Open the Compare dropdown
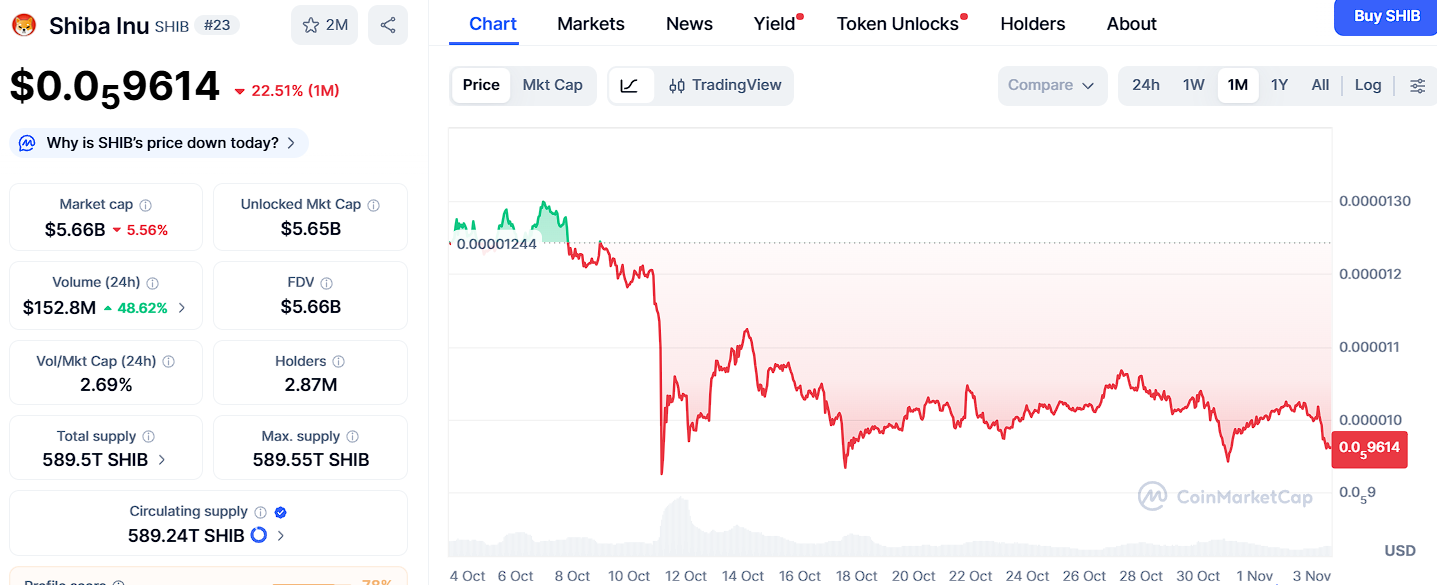 click(1052, 86)
